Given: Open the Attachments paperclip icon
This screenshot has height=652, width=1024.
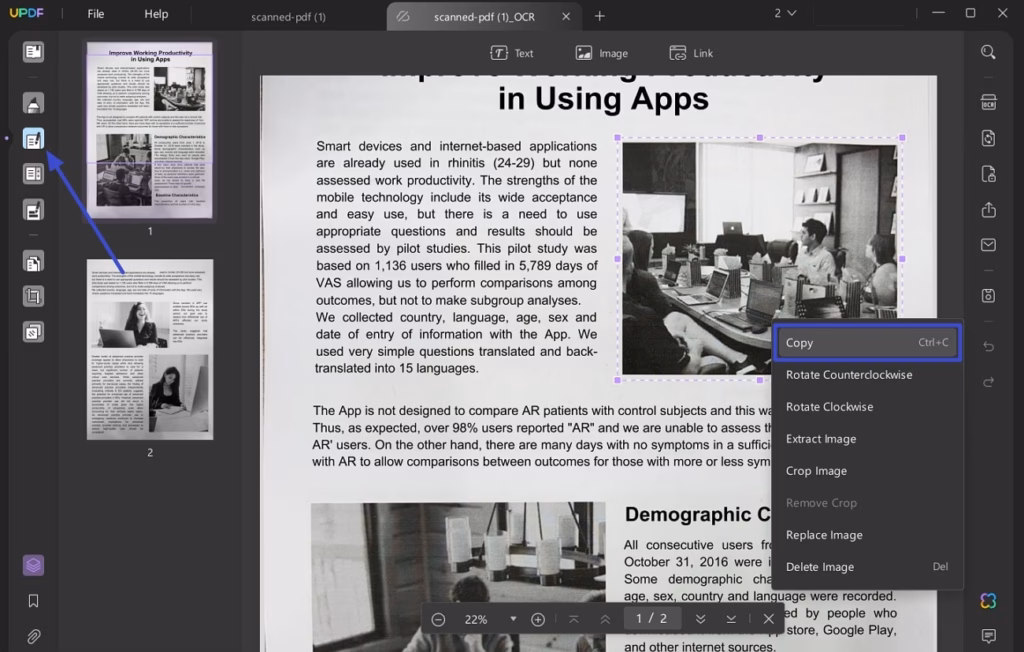Looking at the screenshot, I should point(34,636).
